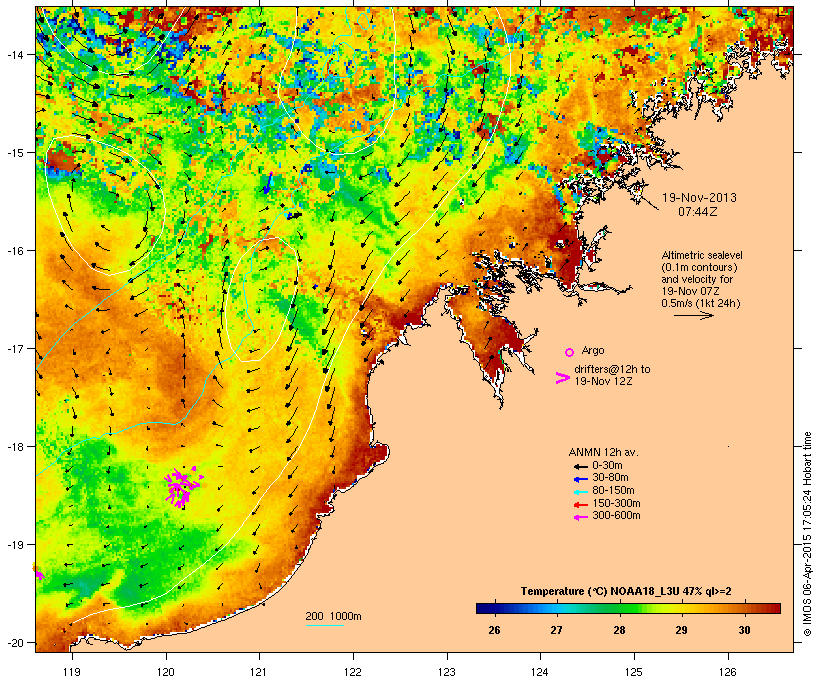Click the 'Altimetric sealevel' text

(x=702, y=255)
